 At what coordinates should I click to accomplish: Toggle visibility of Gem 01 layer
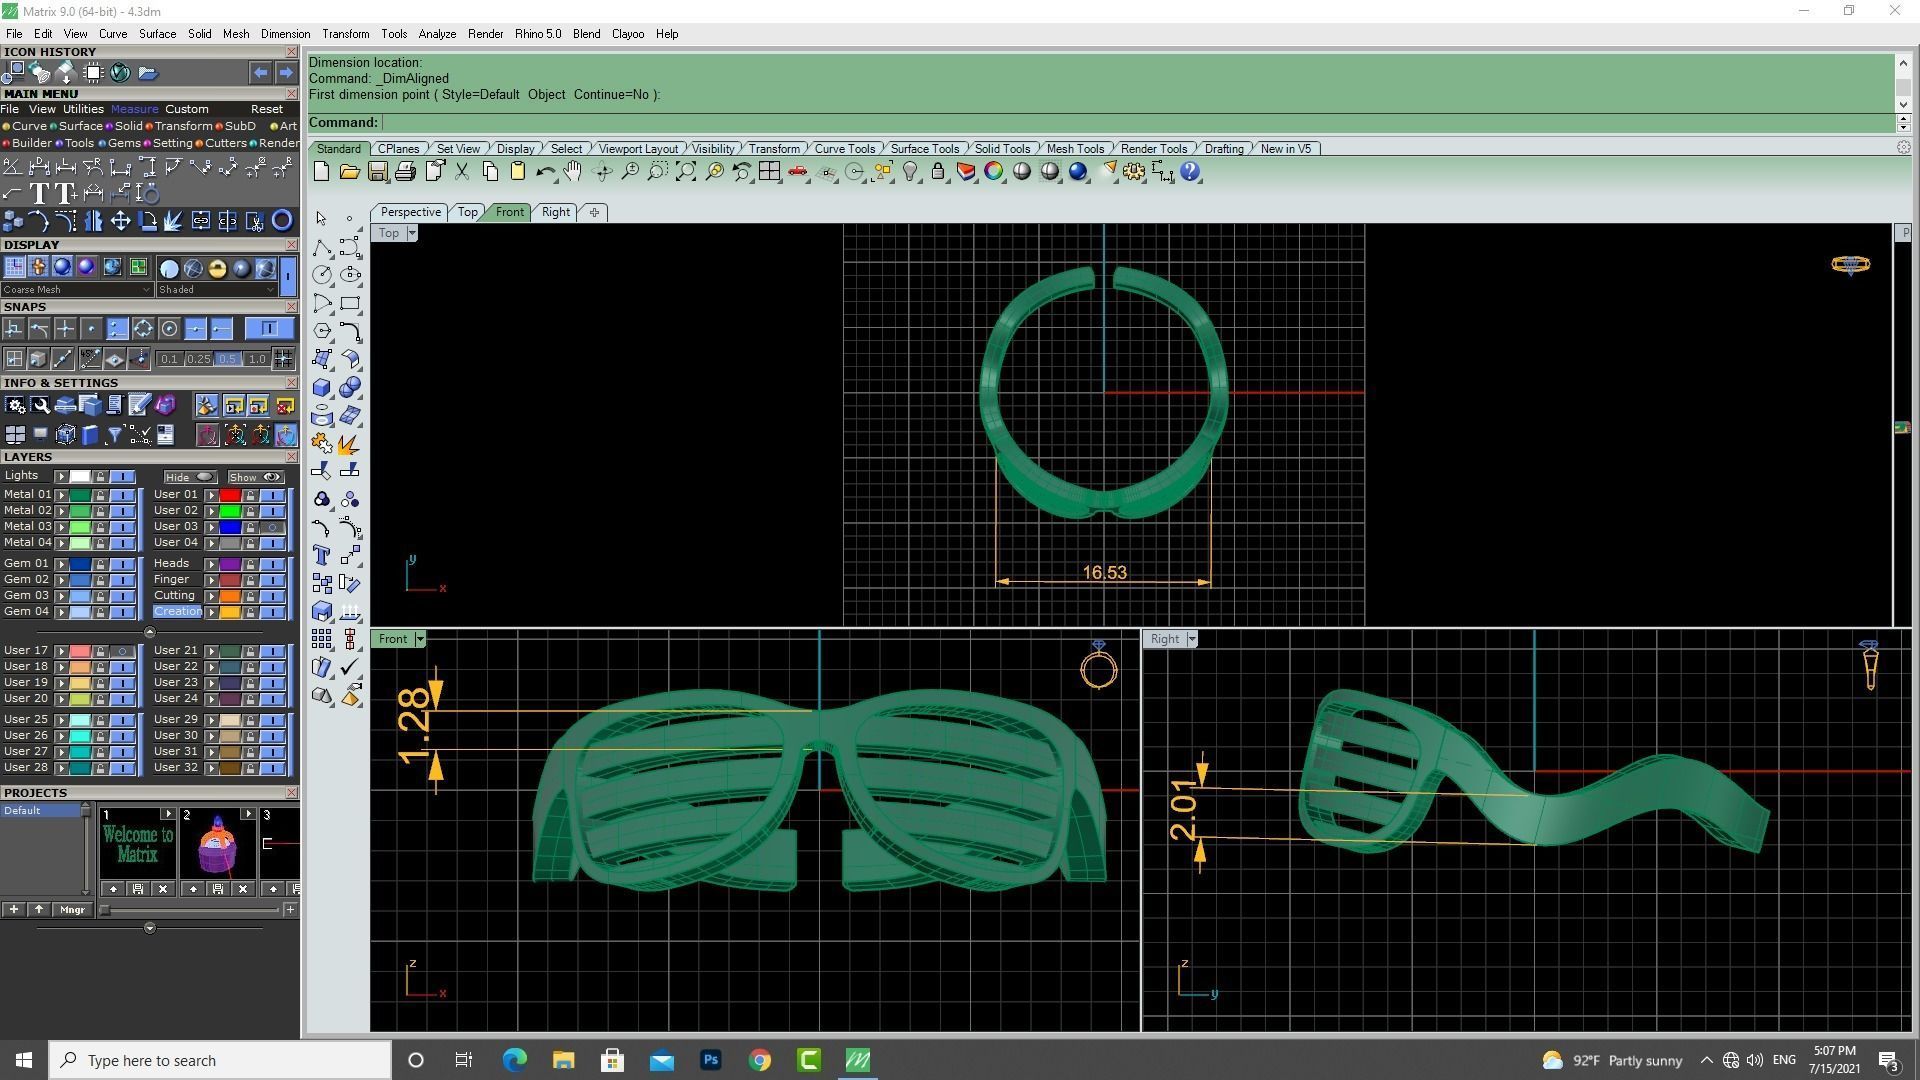[x=123, y=564]
